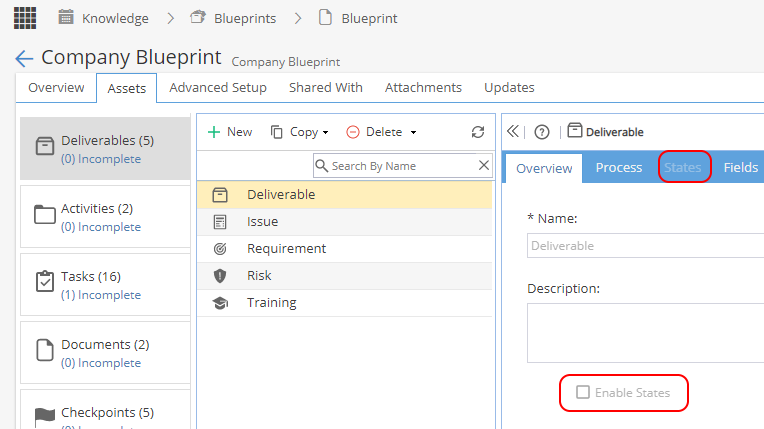Open the Delete dropdown arrow
This screenshot has height=429, width=764.
pos(413,133)
